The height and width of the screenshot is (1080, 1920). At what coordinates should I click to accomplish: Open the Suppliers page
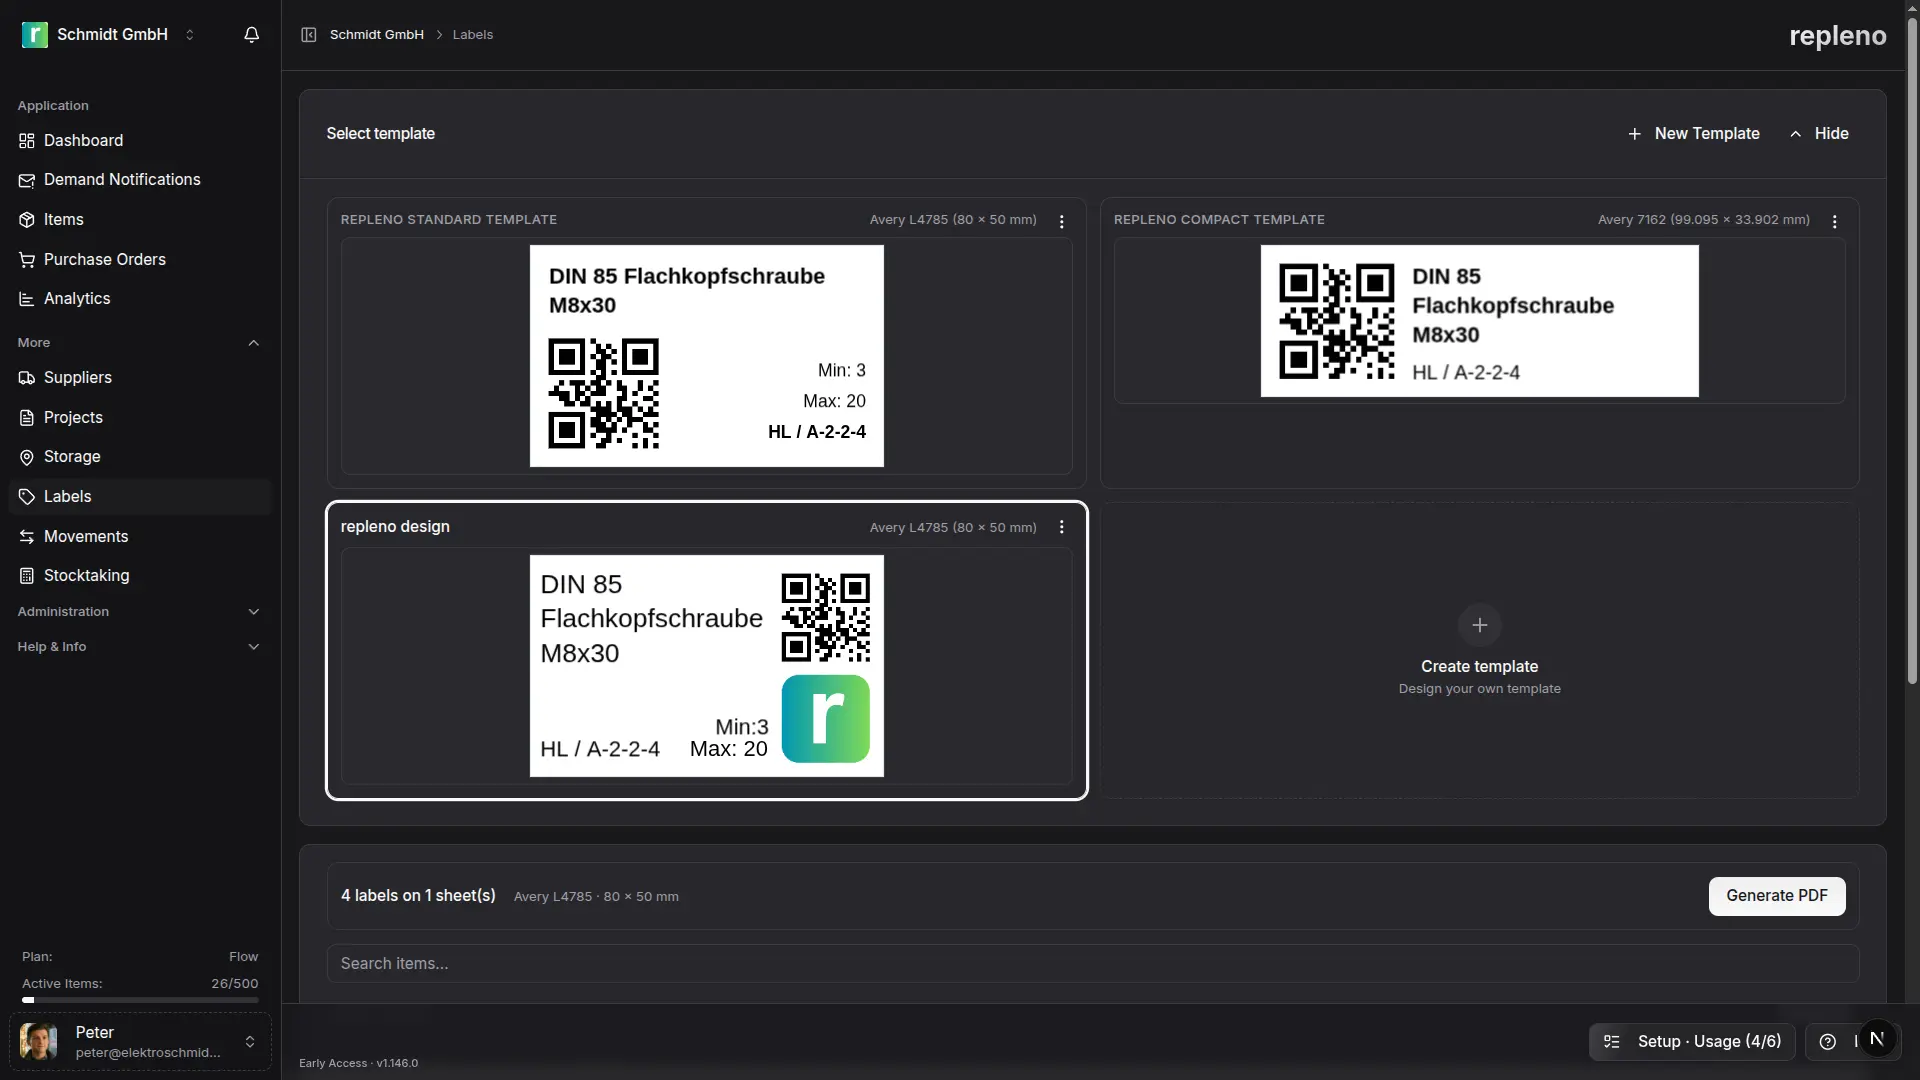tap(77, 378)
